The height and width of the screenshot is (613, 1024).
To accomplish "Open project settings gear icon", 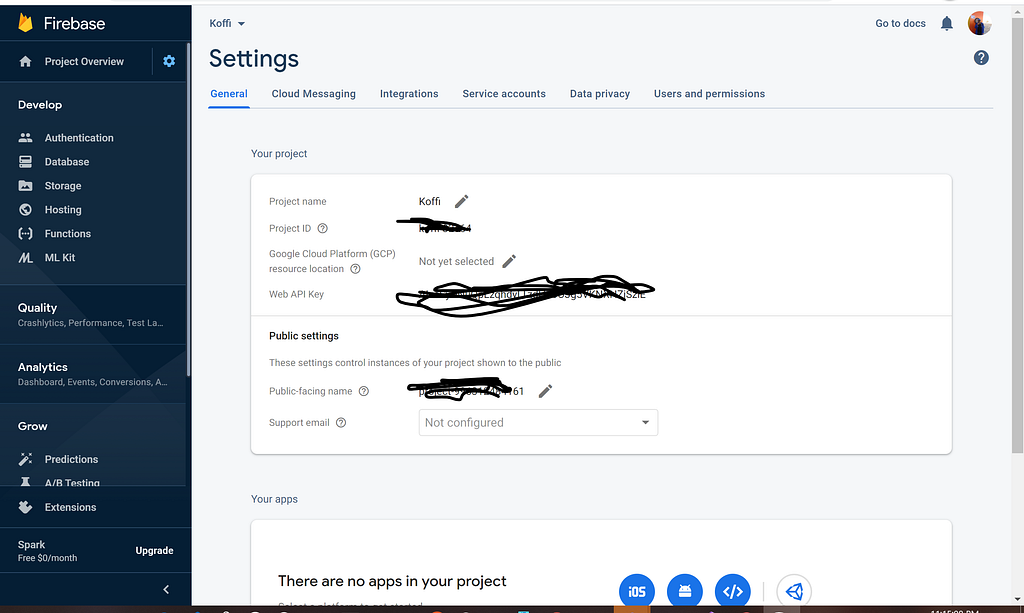I will click(x=169, y=61).
